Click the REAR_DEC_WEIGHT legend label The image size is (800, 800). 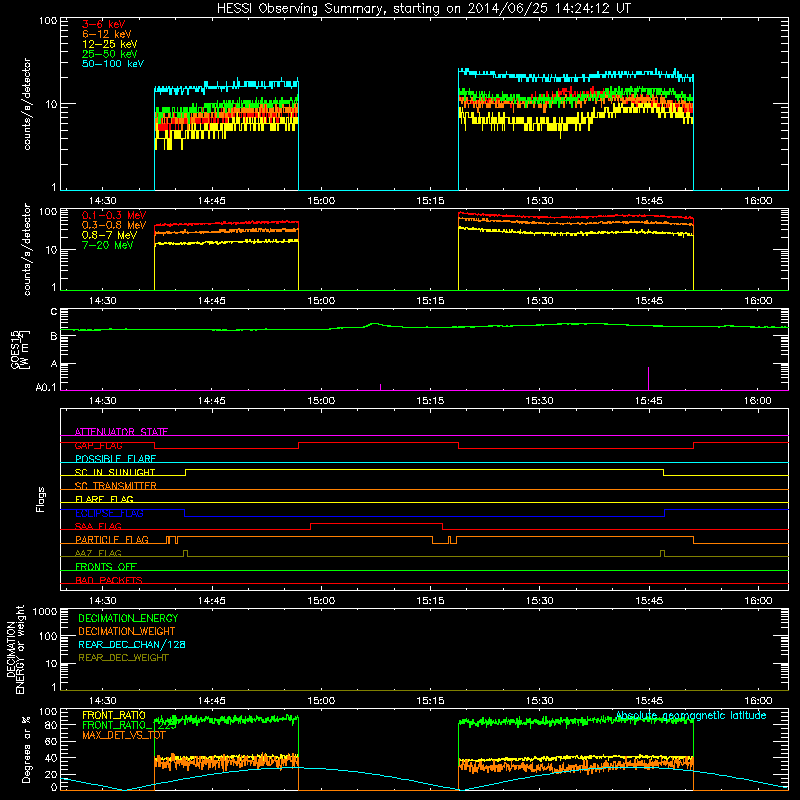click(123, 658)
